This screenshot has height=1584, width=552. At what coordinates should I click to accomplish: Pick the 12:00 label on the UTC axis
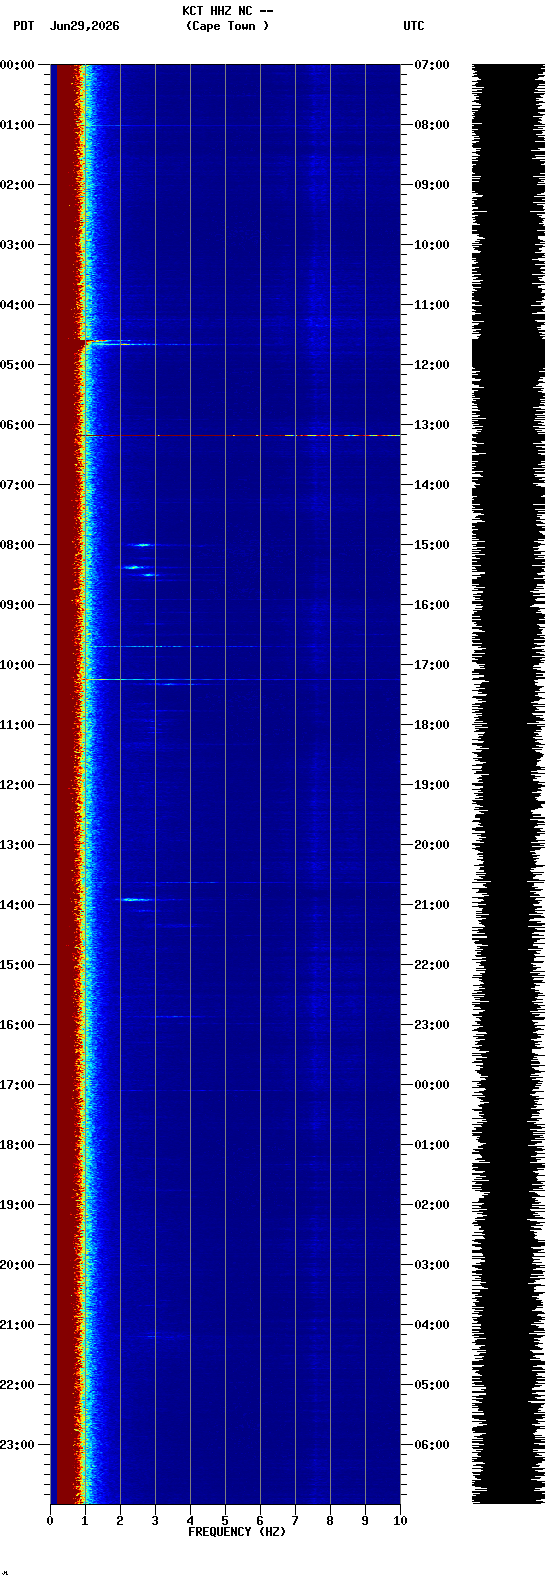pyautogui.click(x=432, y=365)
